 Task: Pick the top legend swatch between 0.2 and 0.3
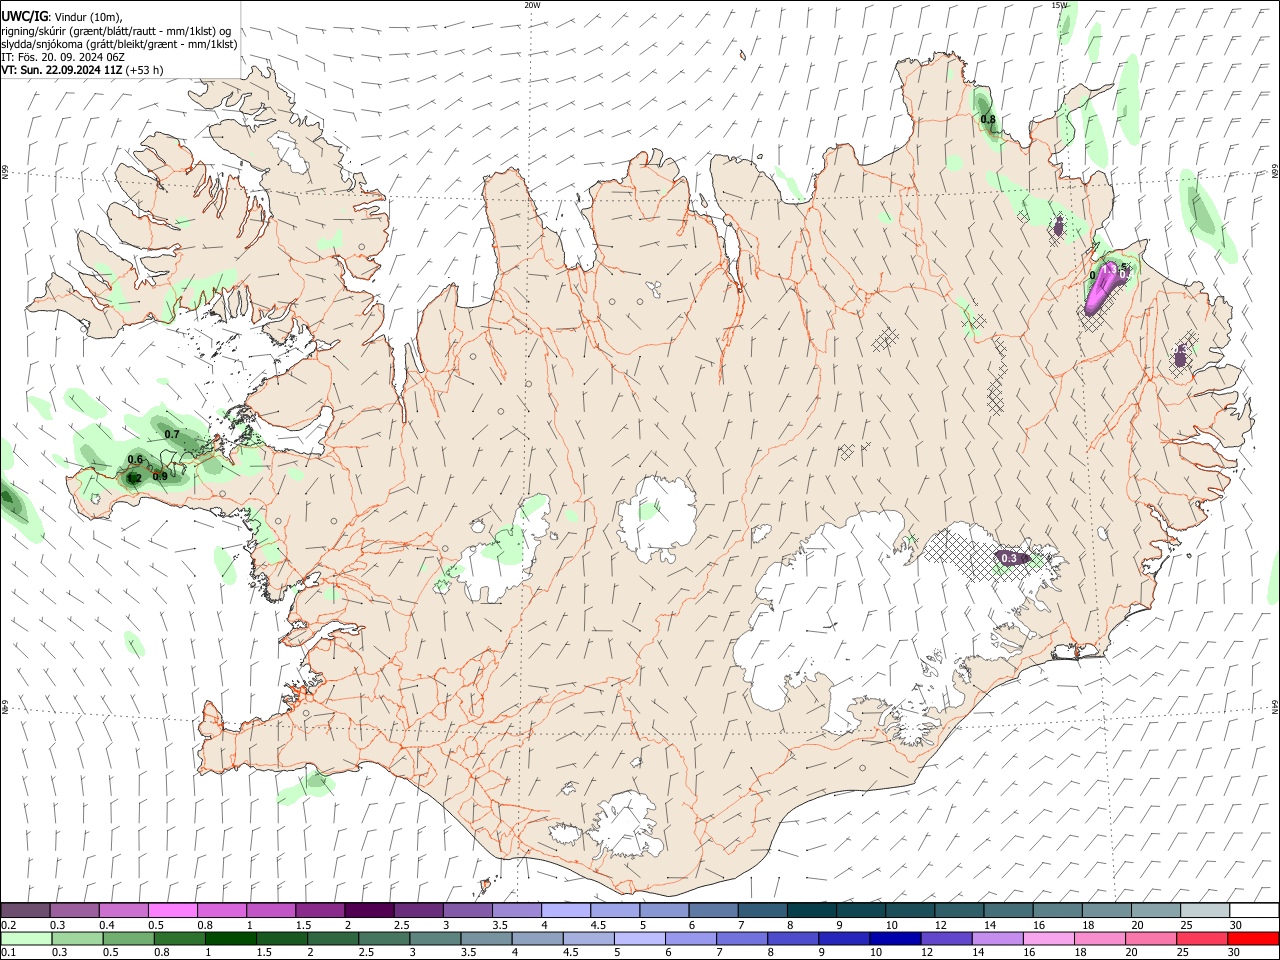(26, 910)
